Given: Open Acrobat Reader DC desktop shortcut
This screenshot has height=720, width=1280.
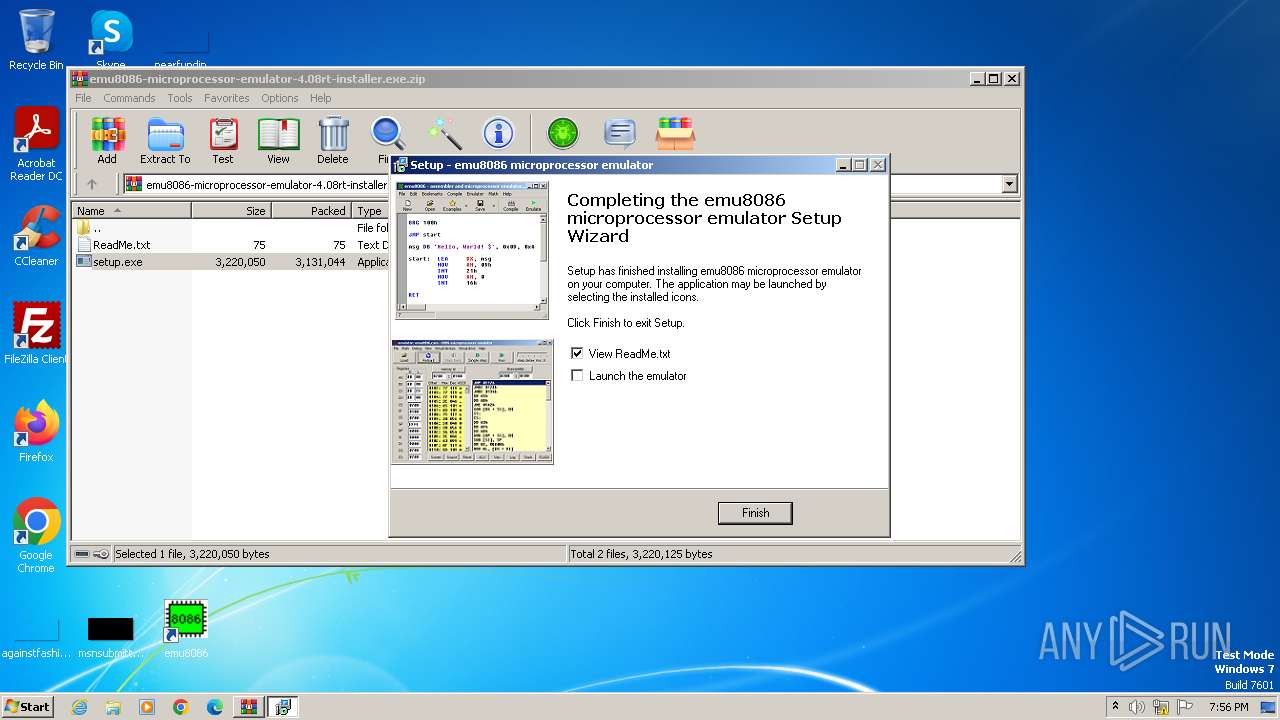Looking at the screenshot, I should (36, 145).
